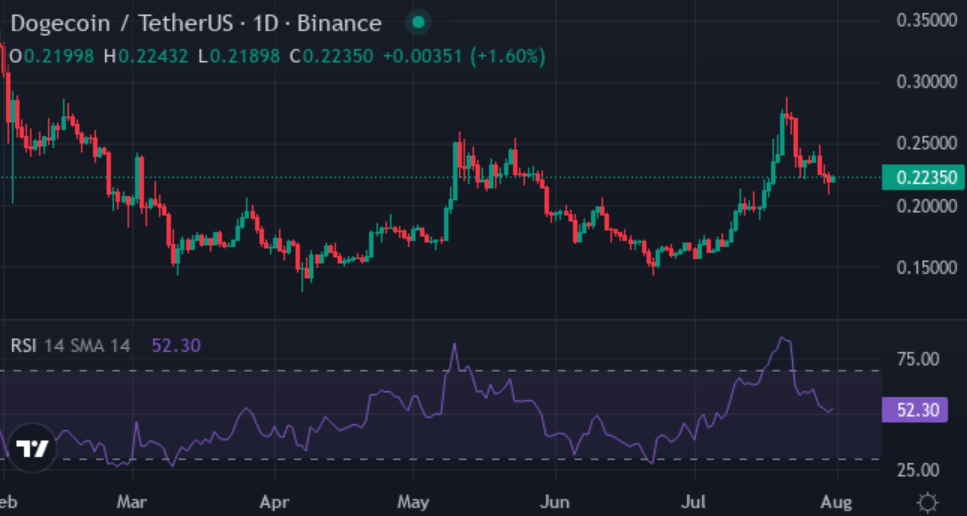Viewport: 967px width, 516px height.
Task: Click the 0.15000 price axis label
Action: tap(923, 268)
